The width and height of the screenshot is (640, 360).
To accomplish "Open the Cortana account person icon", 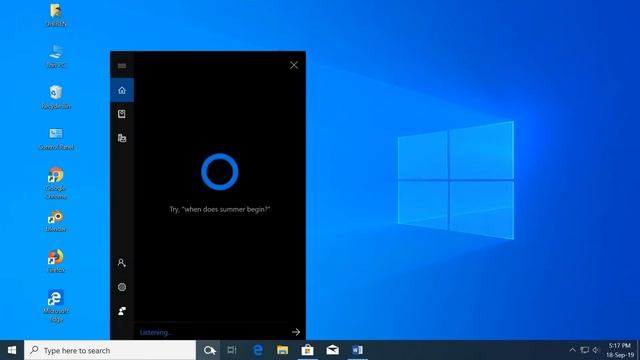I will tap(122, 263).
